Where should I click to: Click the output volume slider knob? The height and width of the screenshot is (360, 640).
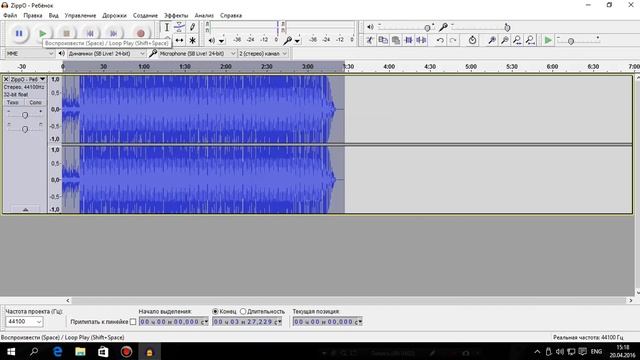pos(427,28)
